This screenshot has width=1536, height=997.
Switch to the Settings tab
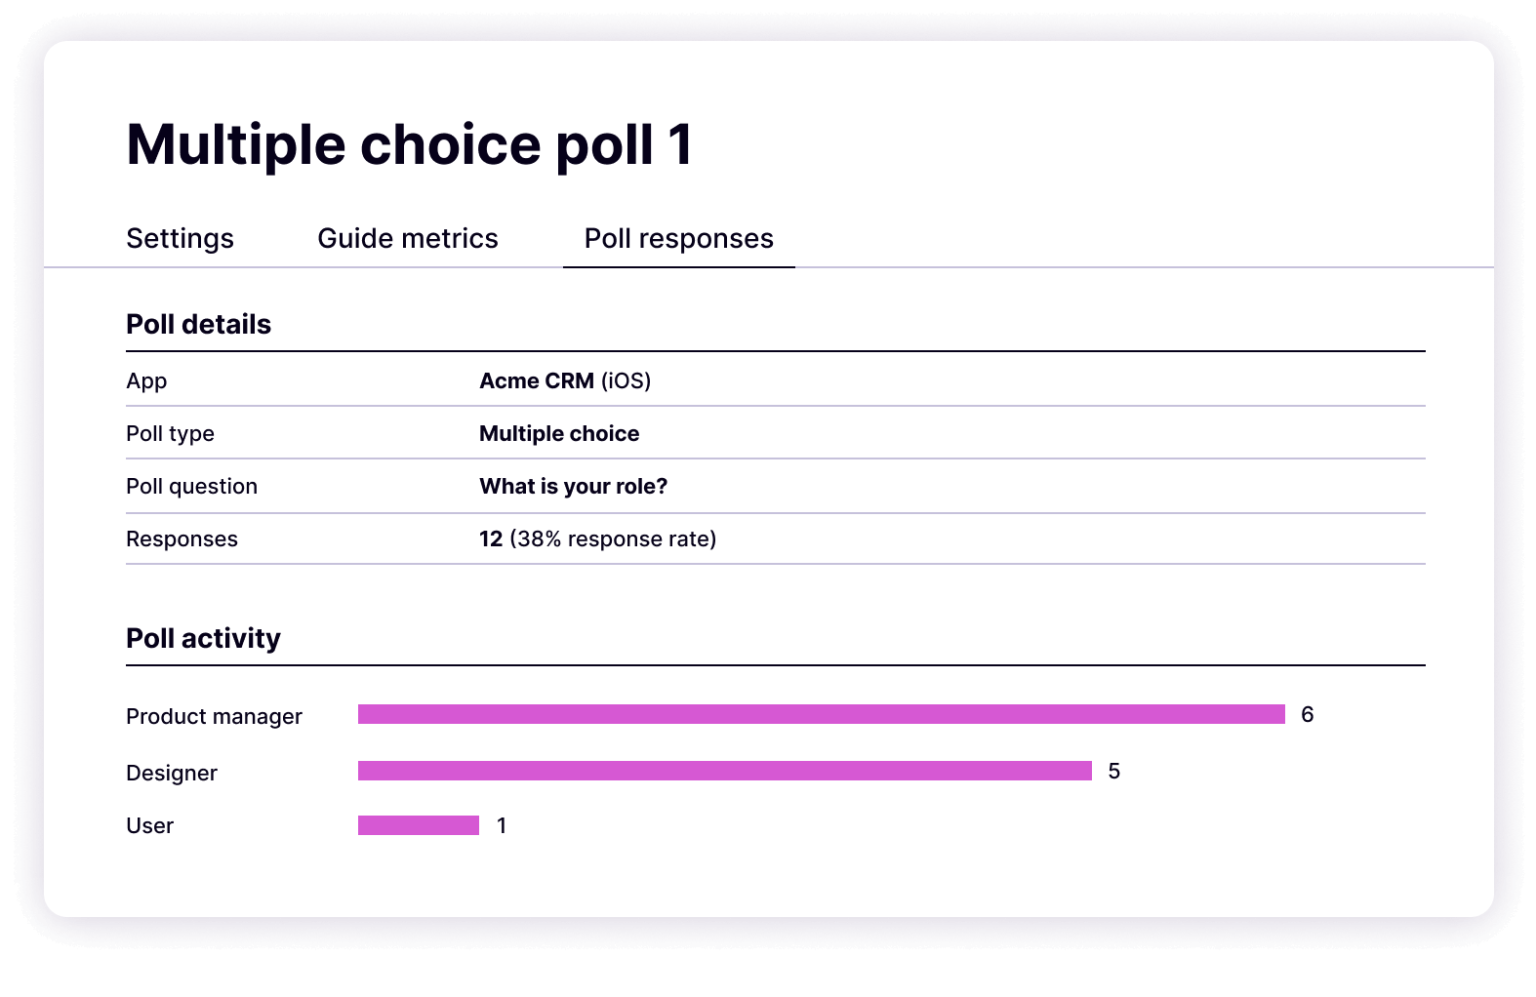[180, 238]
